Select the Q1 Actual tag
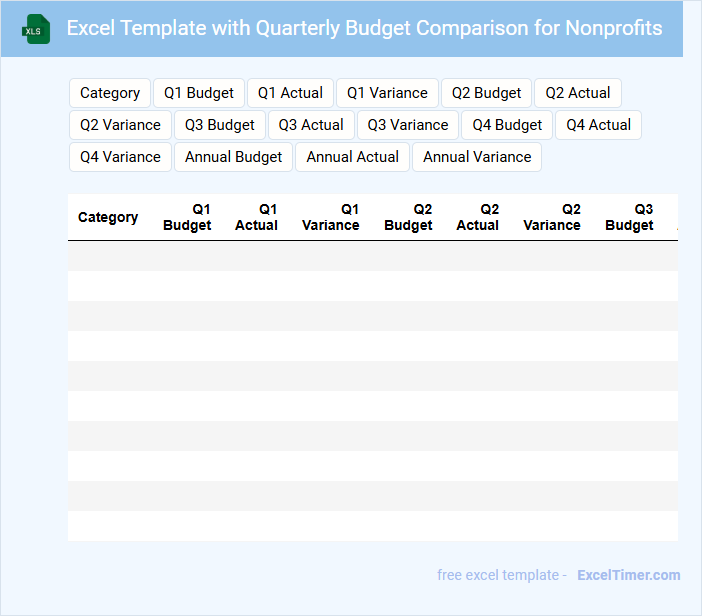 [290, 93]
